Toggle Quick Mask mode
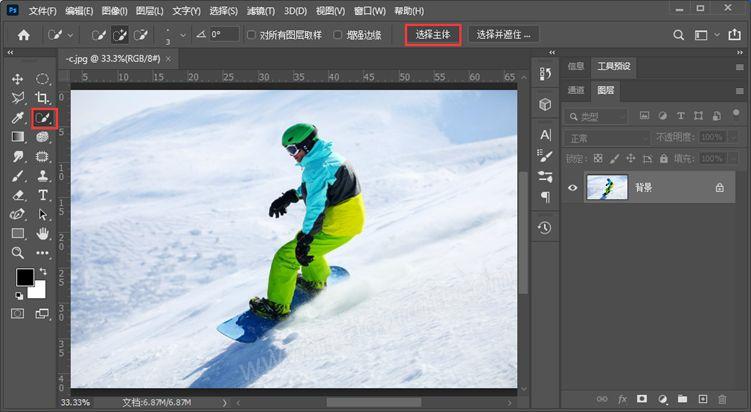Image resolution: width=751 pixels, height=412 pixels. 18,314
